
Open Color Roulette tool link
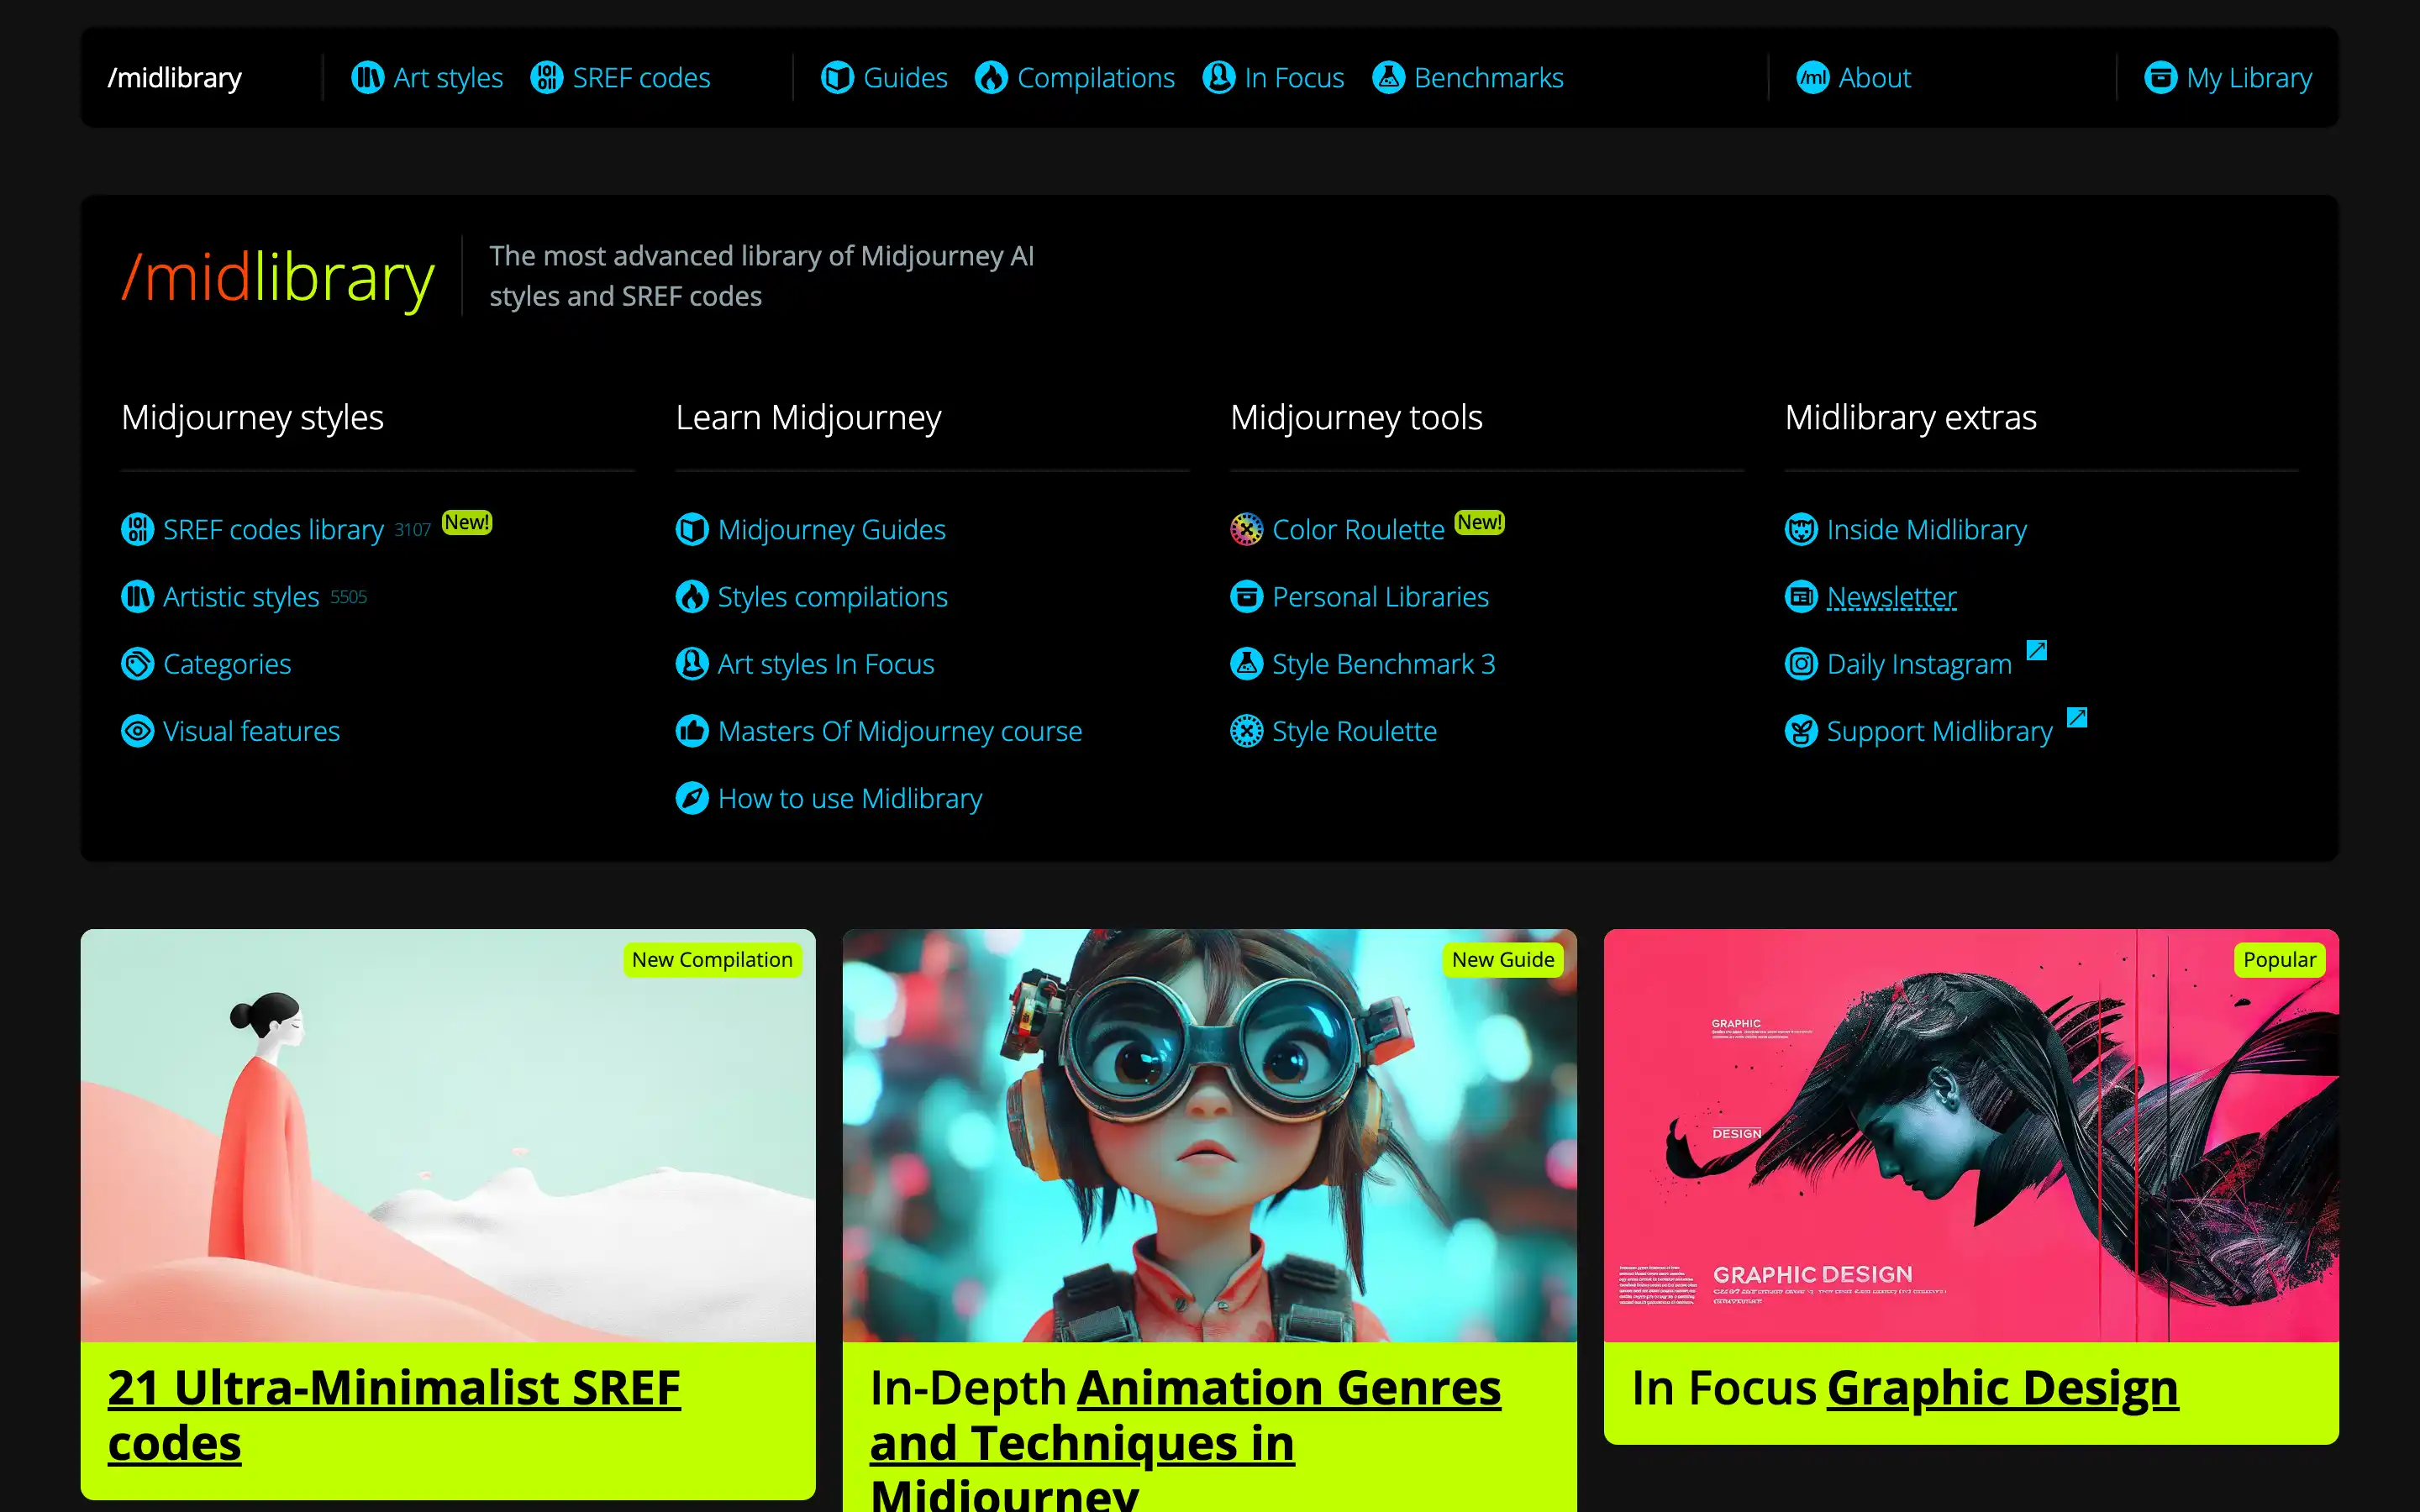[1358, 529]
